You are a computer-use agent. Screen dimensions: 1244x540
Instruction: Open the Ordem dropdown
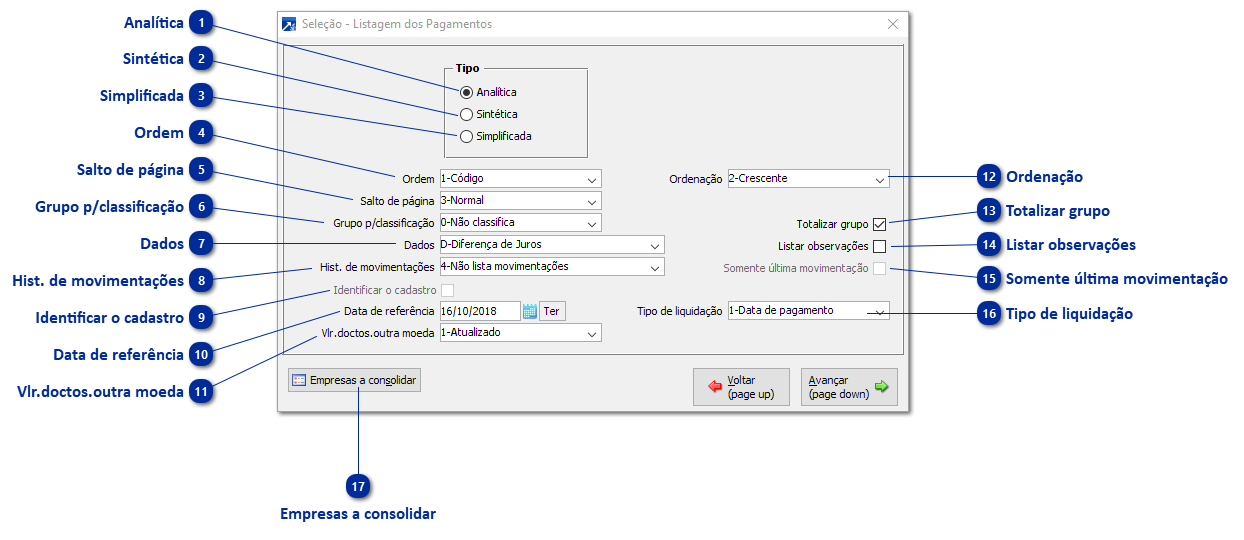tap(519, 179)
